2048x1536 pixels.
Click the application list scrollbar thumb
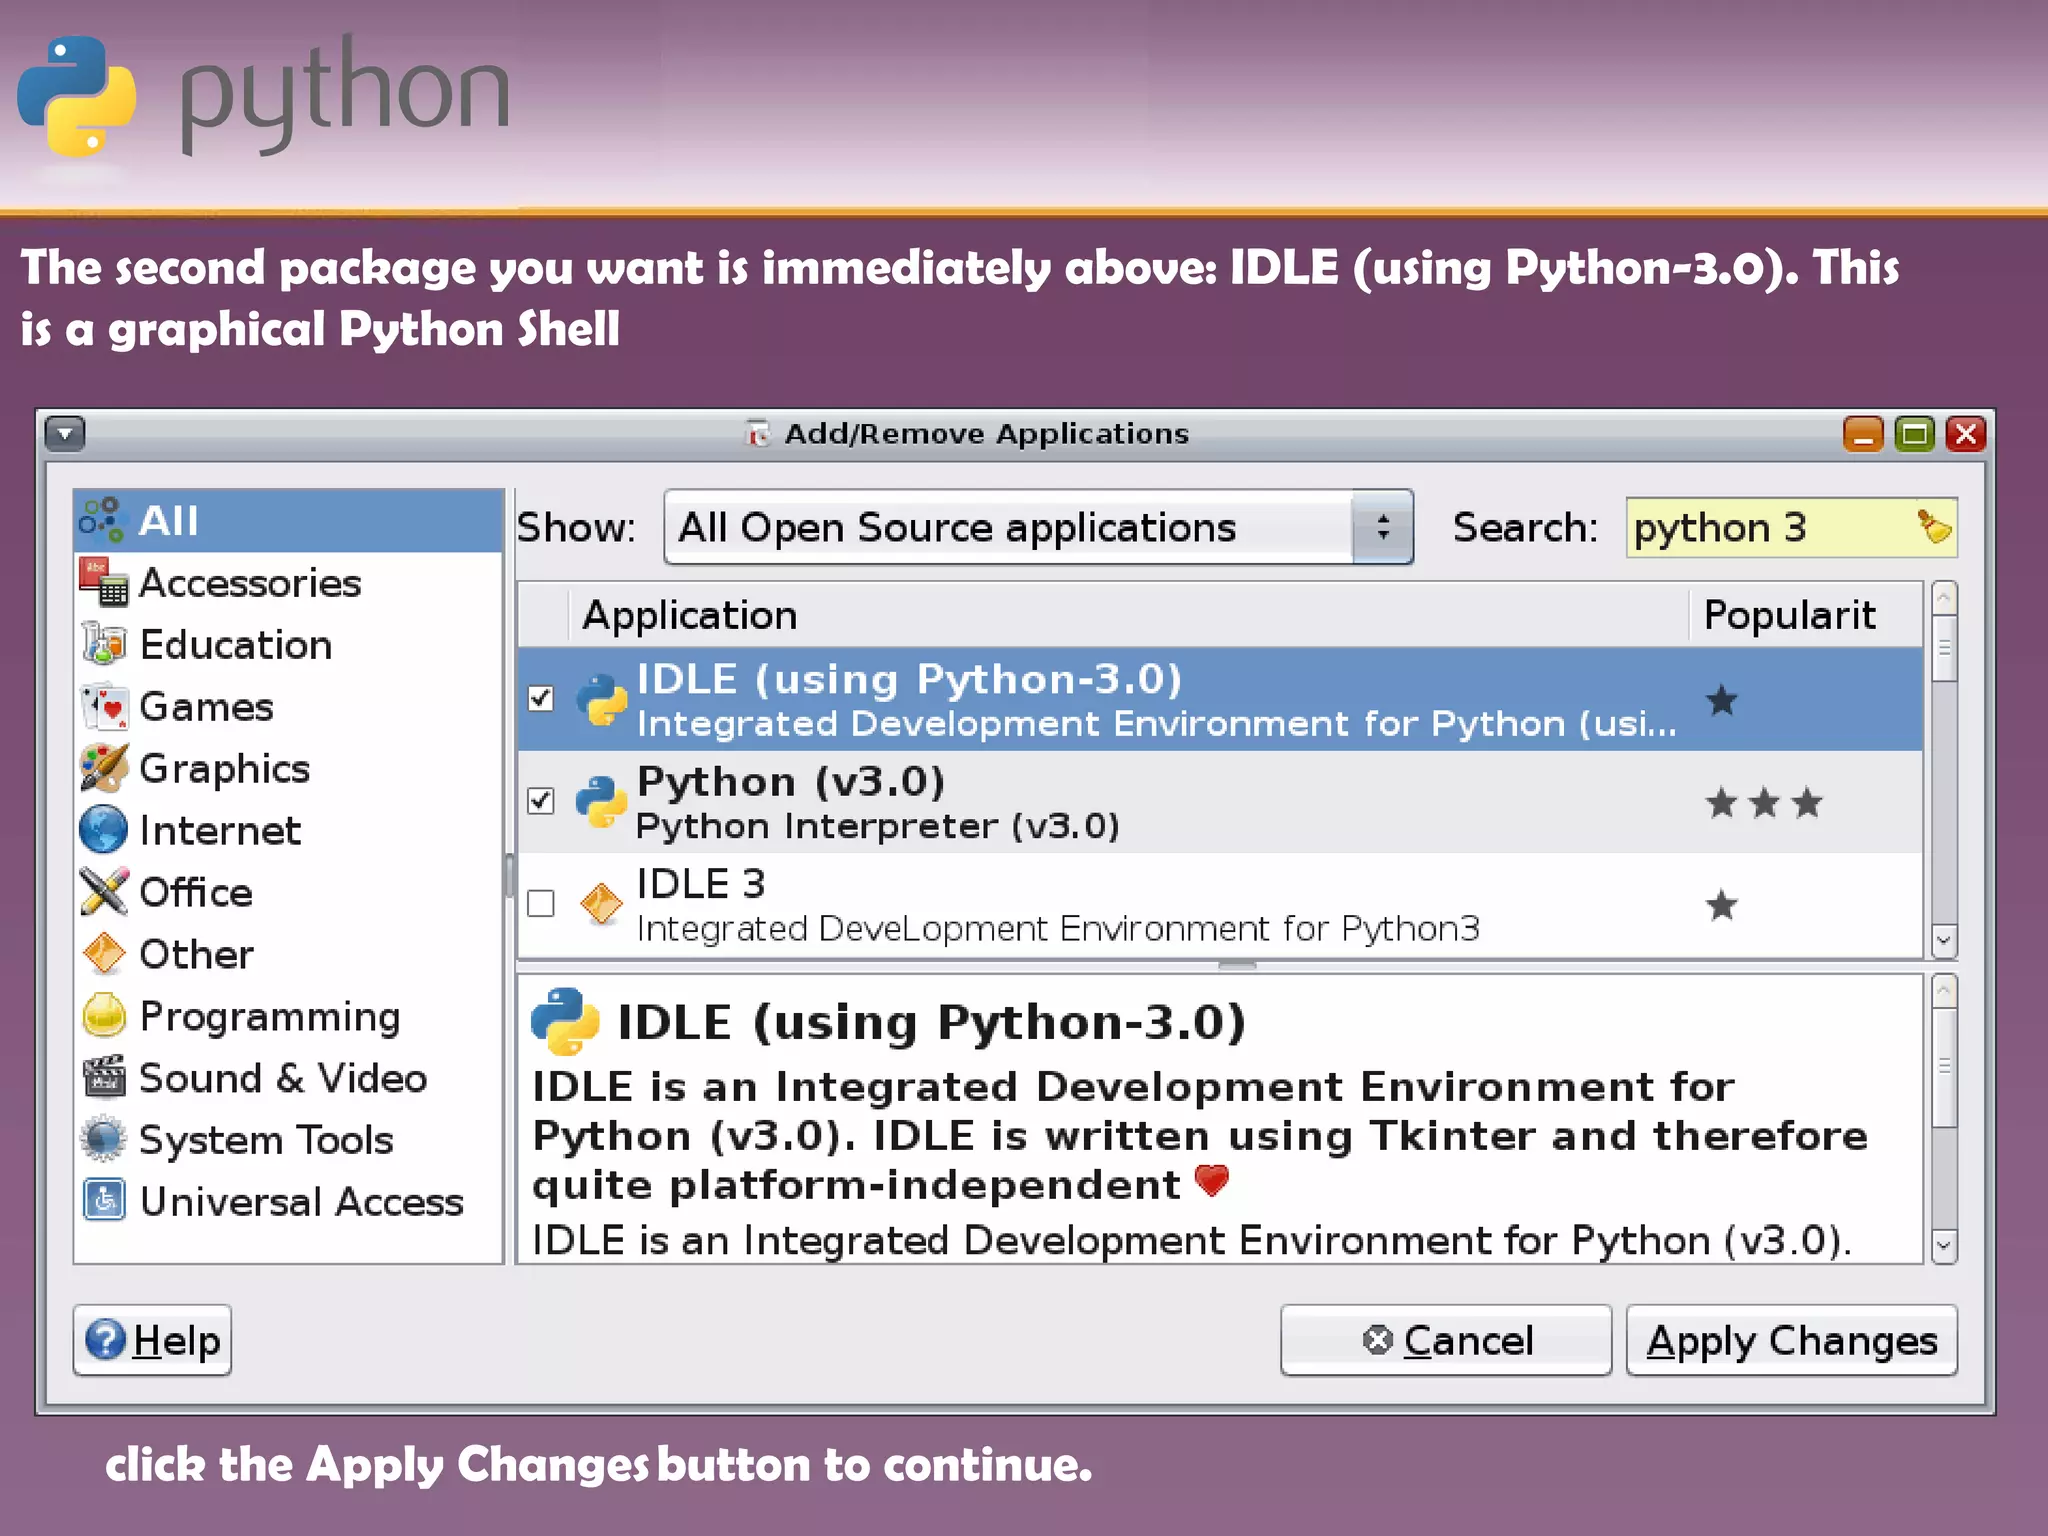point(1943,648)
